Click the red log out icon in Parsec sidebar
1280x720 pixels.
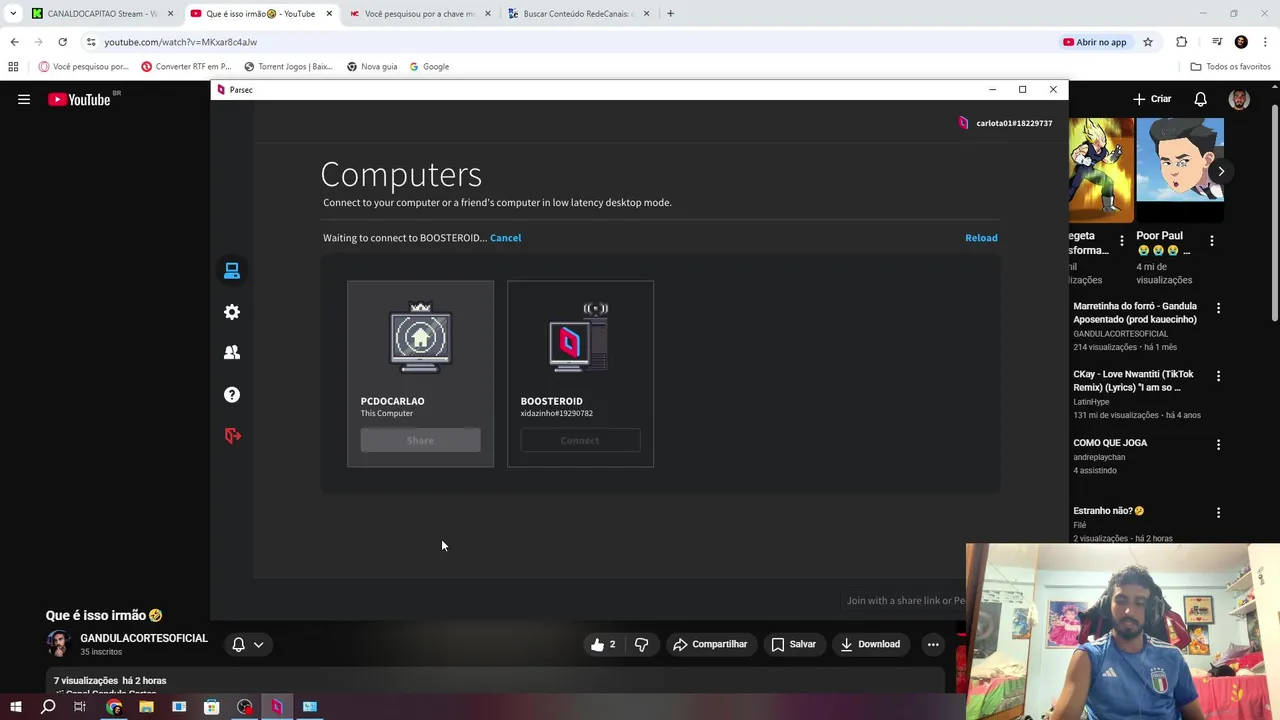232,436
